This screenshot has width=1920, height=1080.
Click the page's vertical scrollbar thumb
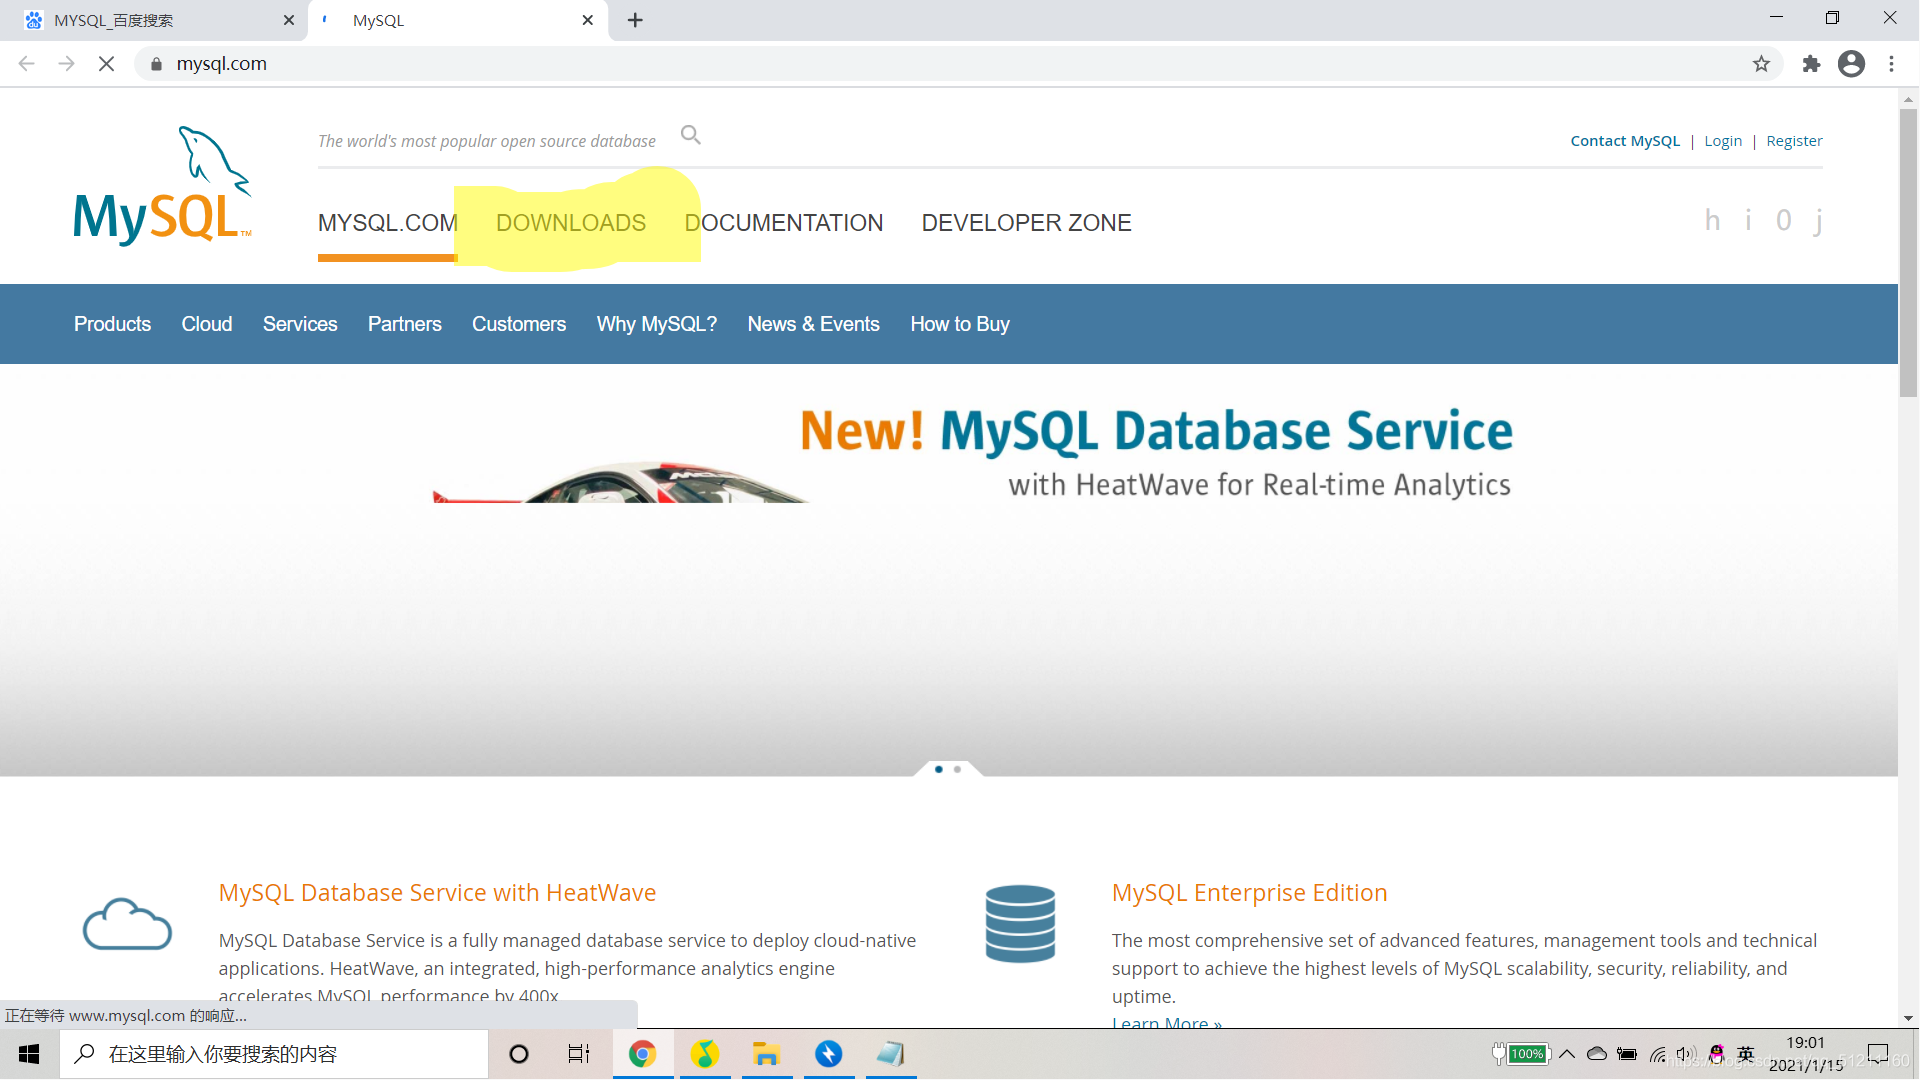pyautogui.click(x=1908, y=253)
